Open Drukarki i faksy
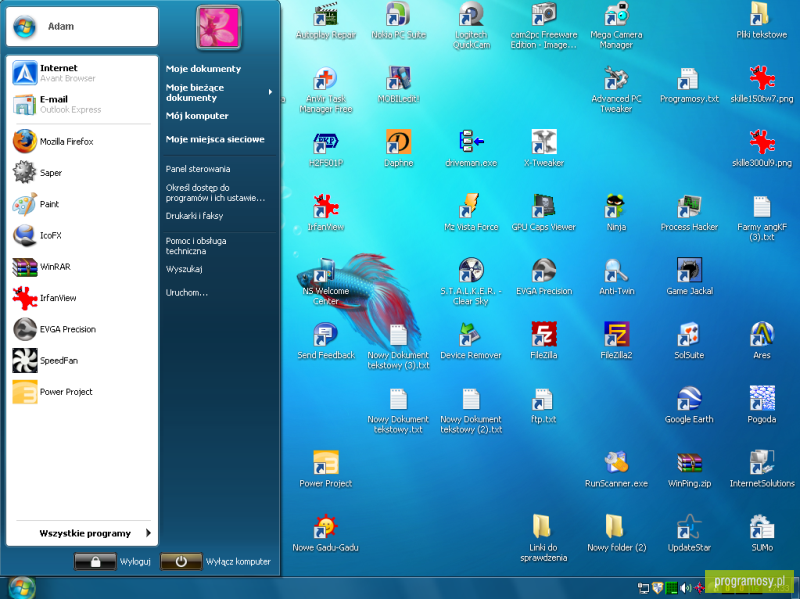Viewport: 800px width, 599px height. click(194, 216)
